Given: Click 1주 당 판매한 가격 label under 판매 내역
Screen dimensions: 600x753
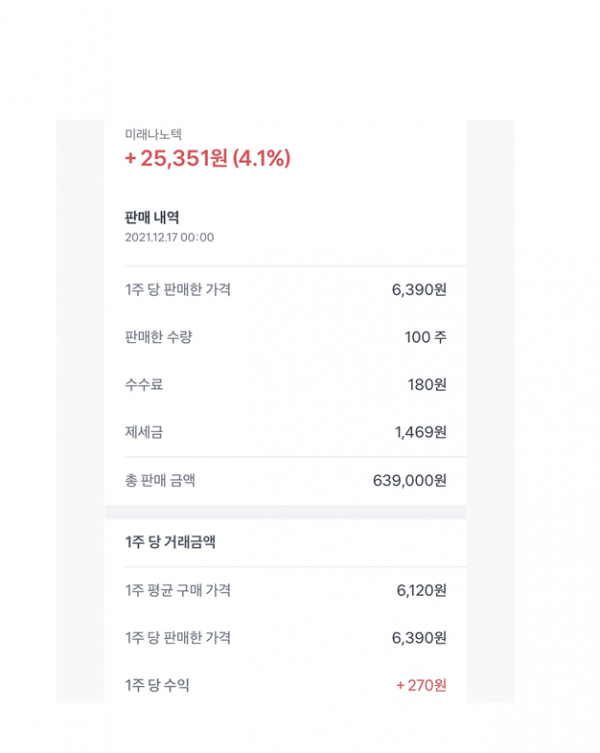Looking at the screenshot, I should coord(178,289).
